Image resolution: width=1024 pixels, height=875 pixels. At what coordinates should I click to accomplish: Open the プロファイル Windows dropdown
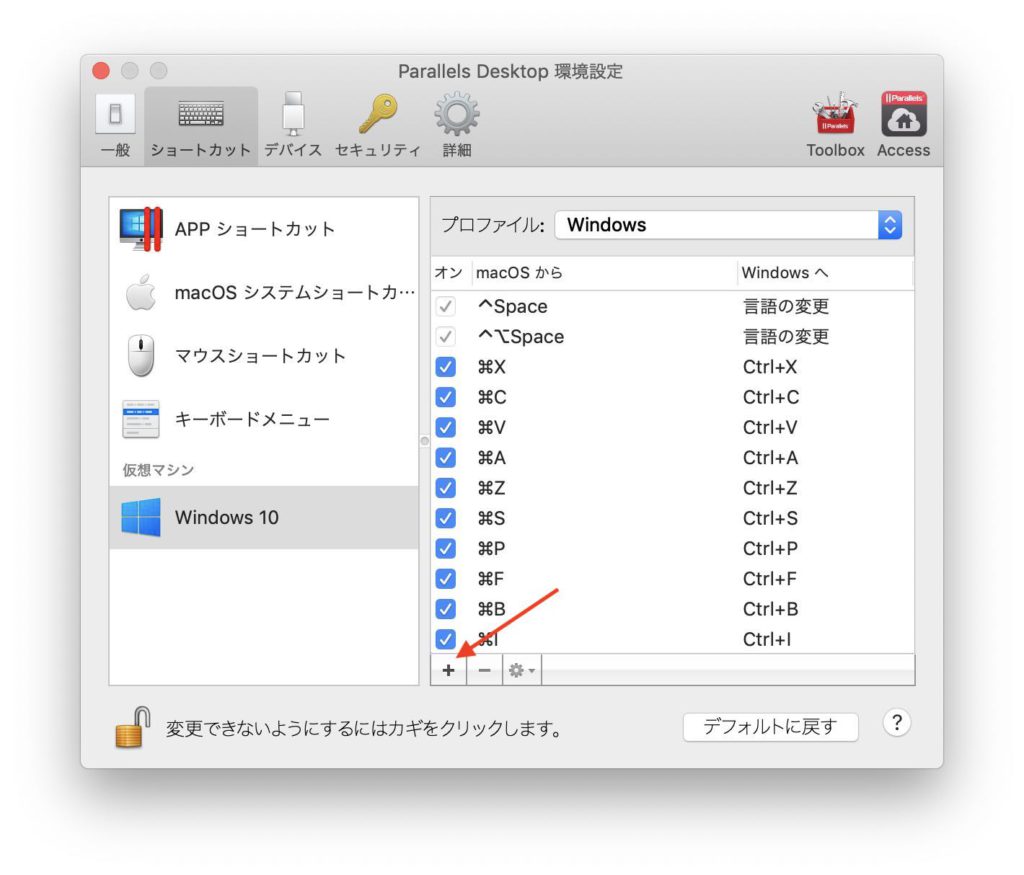click(728, 225)
